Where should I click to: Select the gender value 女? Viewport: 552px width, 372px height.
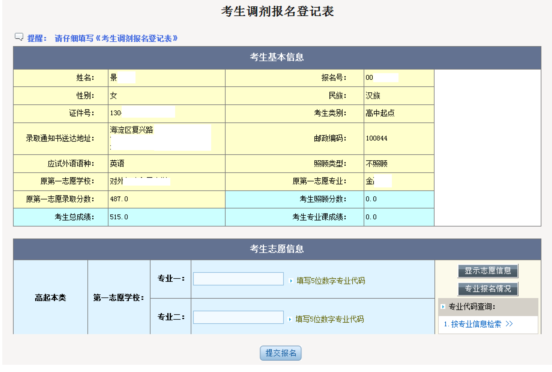(113, 96)
